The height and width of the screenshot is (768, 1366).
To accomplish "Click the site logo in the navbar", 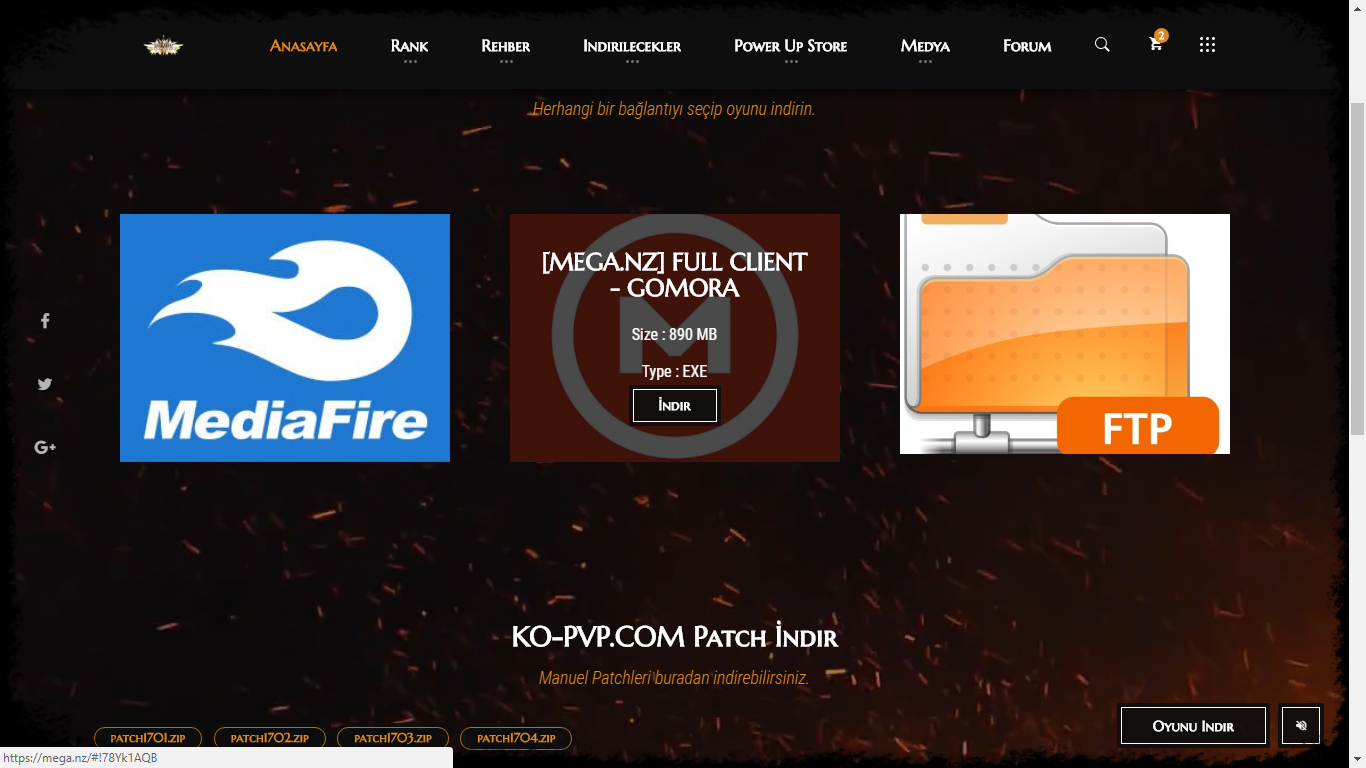I will (x=163, y=46).
